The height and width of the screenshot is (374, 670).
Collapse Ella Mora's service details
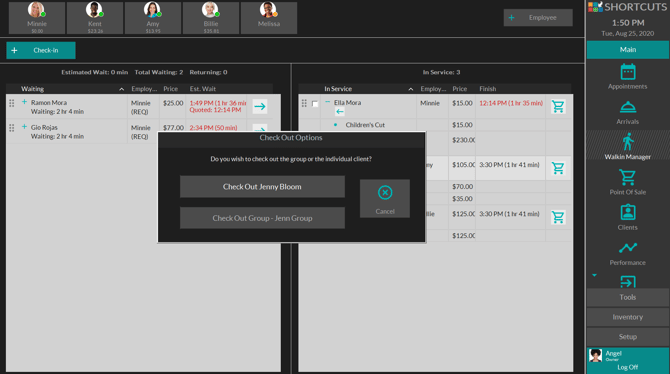(x=327, y=102)
